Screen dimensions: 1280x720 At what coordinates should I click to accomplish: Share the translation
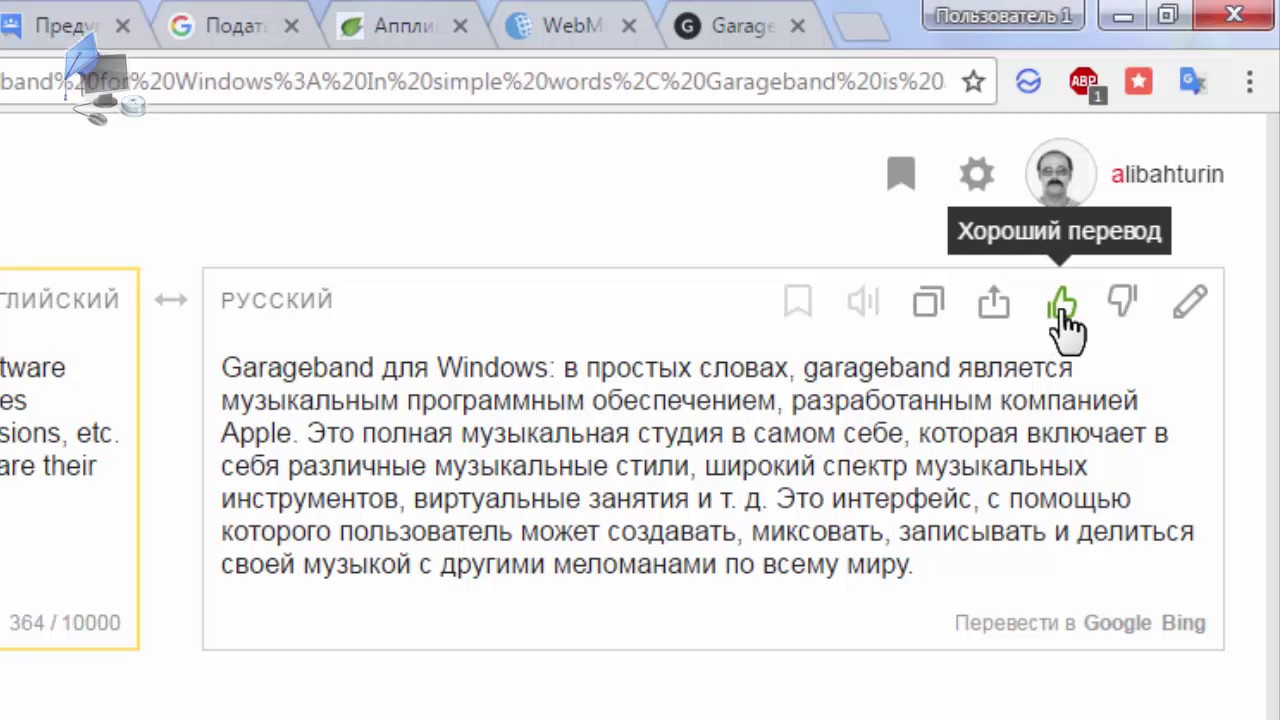(x=994, y=301)
